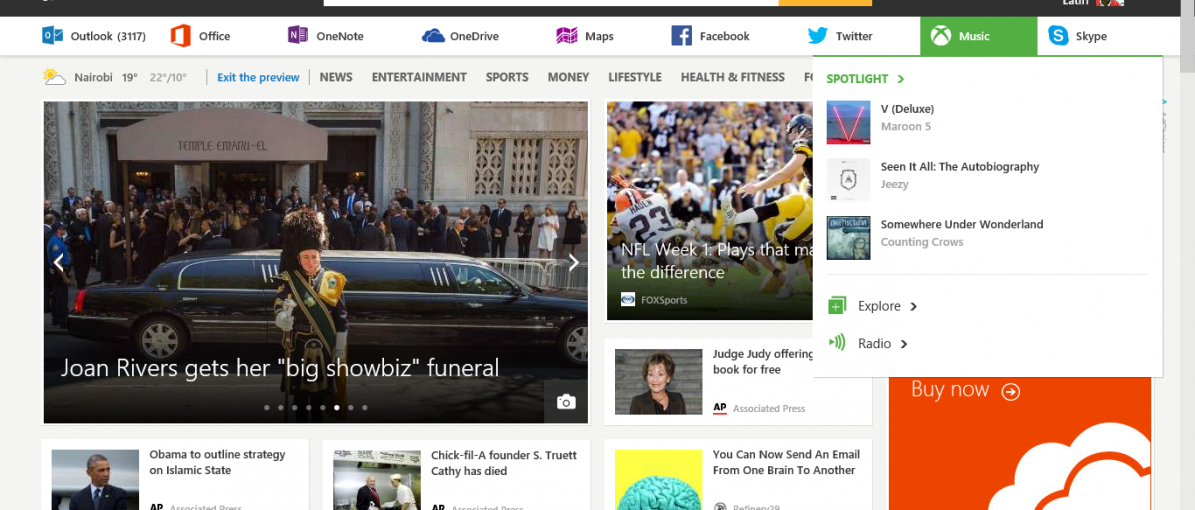Click the SPOTLIGHT heading link
Screen dimensions: 1195x510
tap(857, 79)
